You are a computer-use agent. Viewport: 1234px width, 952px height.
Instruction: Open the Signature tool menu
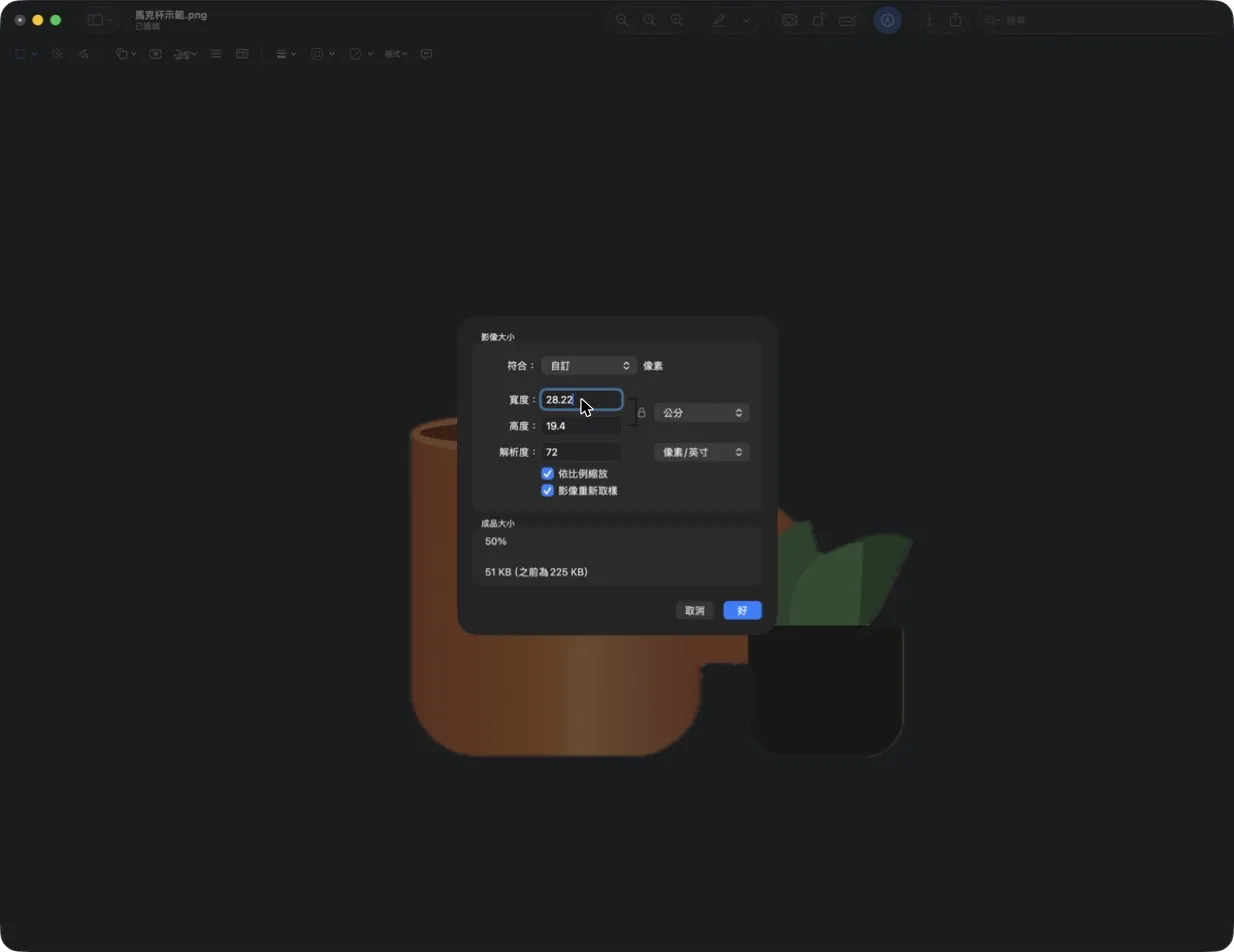[x=185, y=54]
